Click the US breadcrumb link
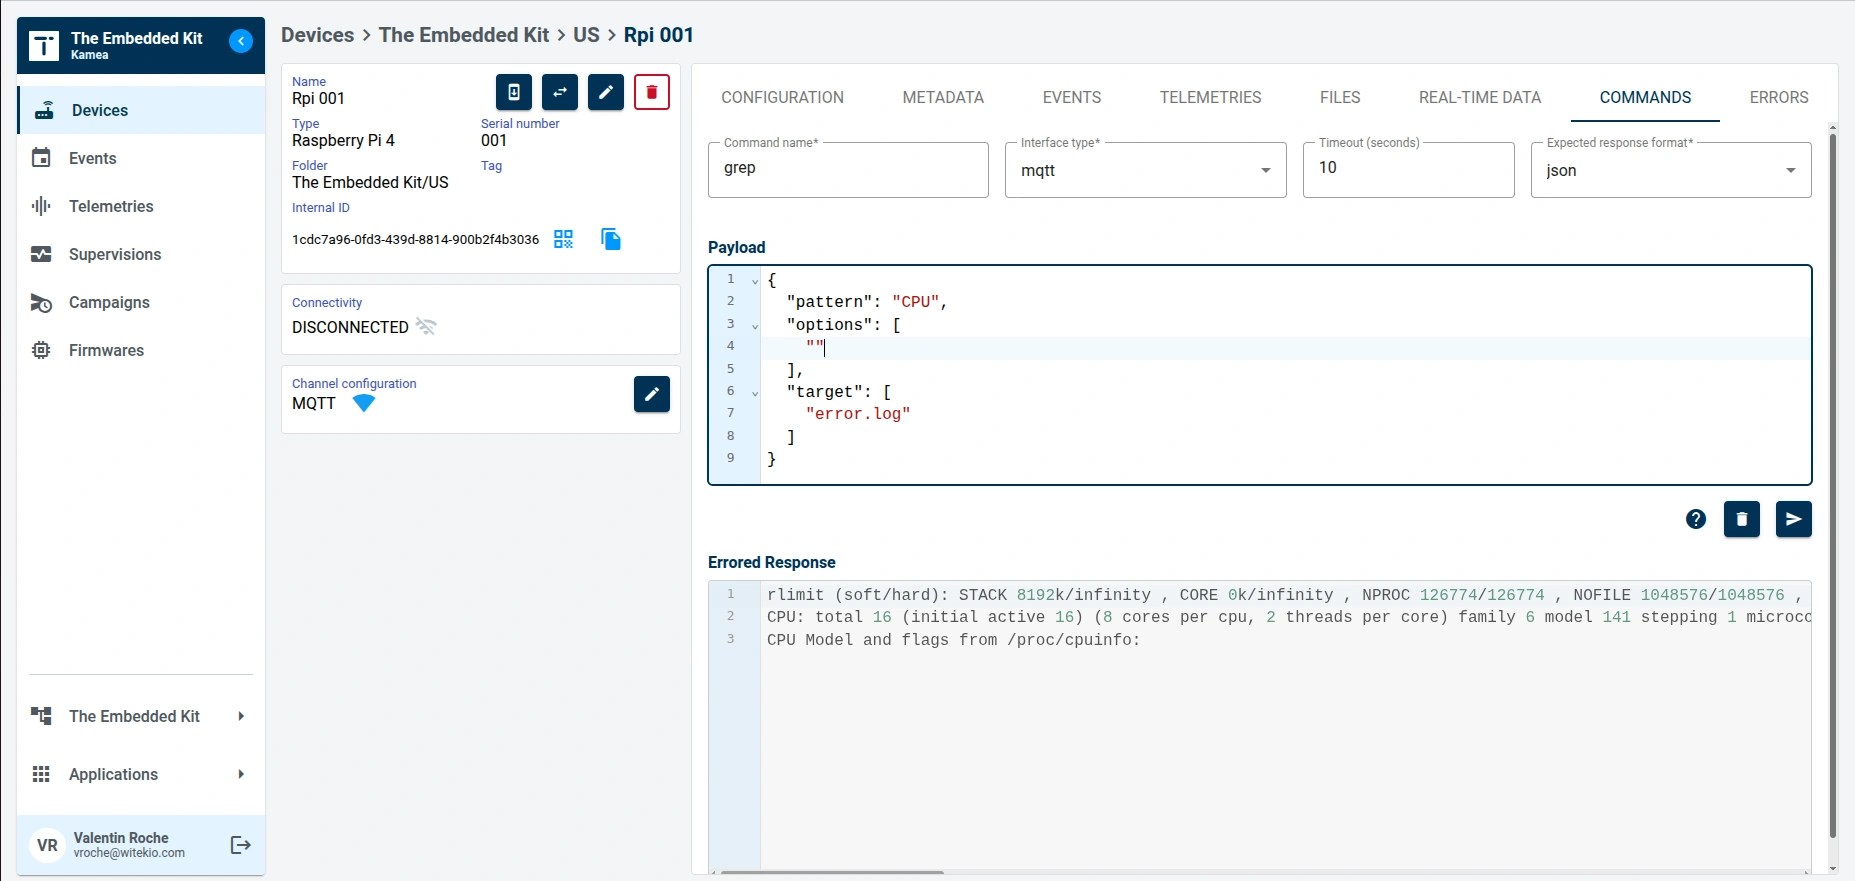The height and width of the screenshot is (881, 1855). [x=586, y=35]
